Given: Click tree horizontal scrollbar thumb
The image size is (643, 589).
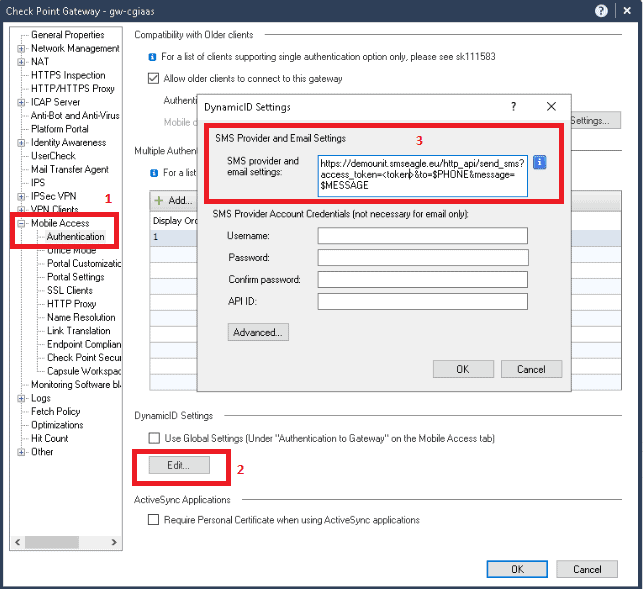Looking at the screenshot, I should pos(52,542).
